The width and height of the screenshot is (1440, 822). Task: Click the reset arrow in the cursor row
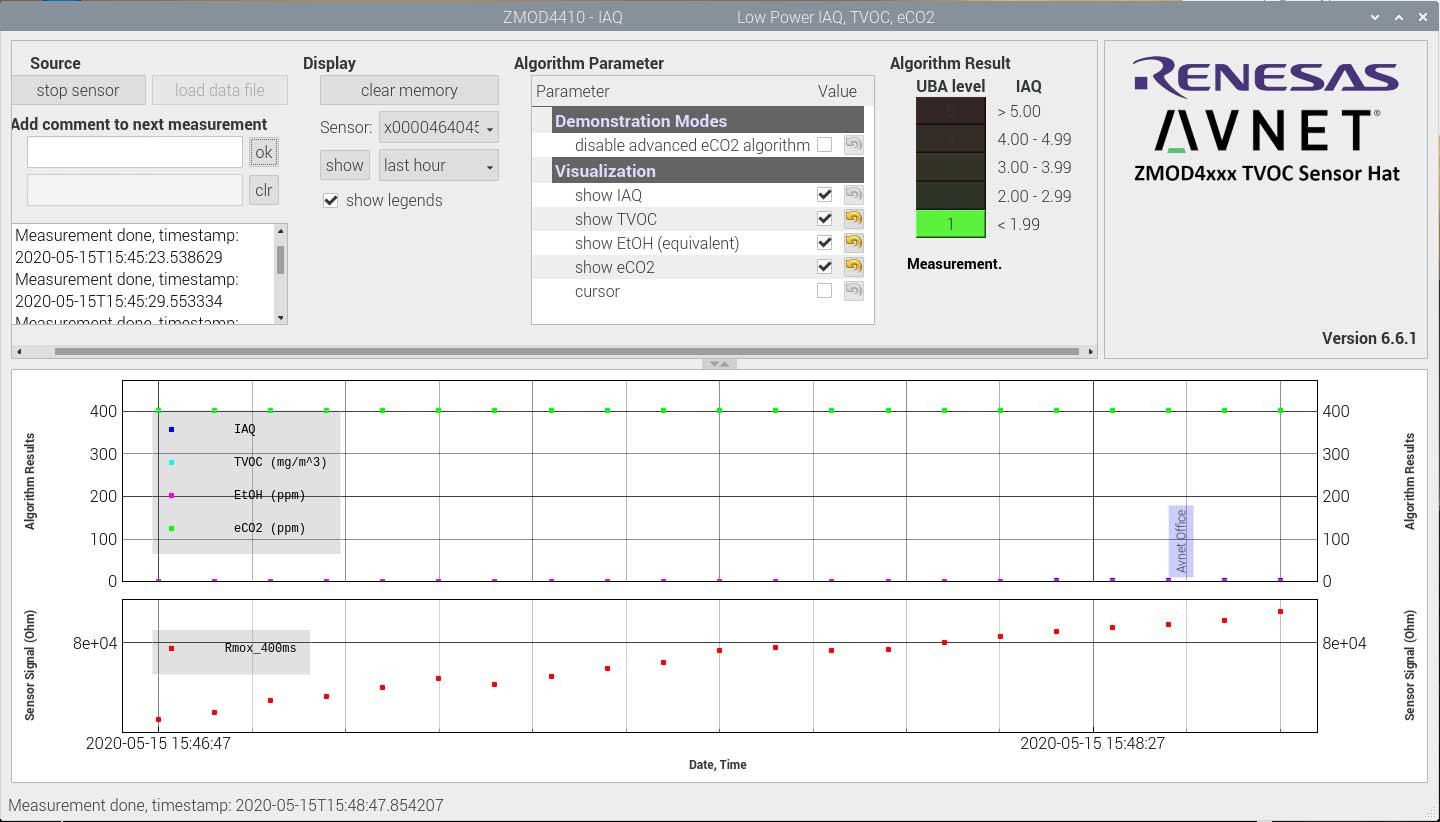pyautogui.click(x=853, y=291)
